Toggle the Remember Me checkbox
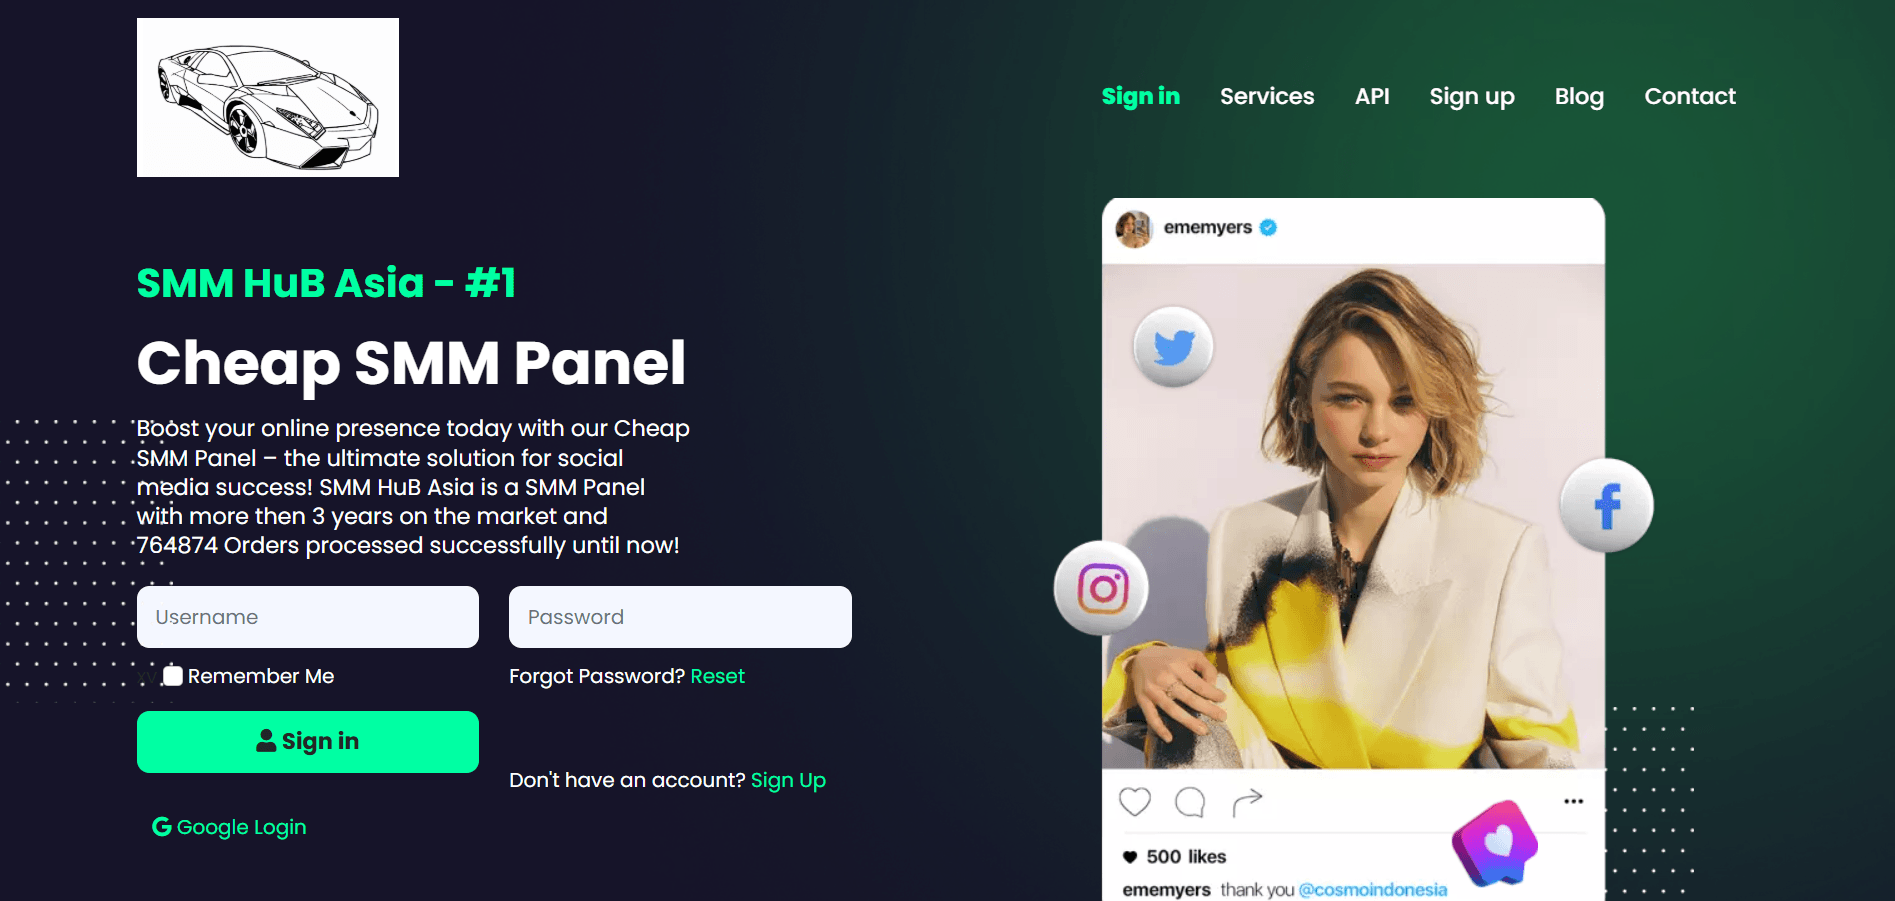1895x901 pixels. coord(173,675)
